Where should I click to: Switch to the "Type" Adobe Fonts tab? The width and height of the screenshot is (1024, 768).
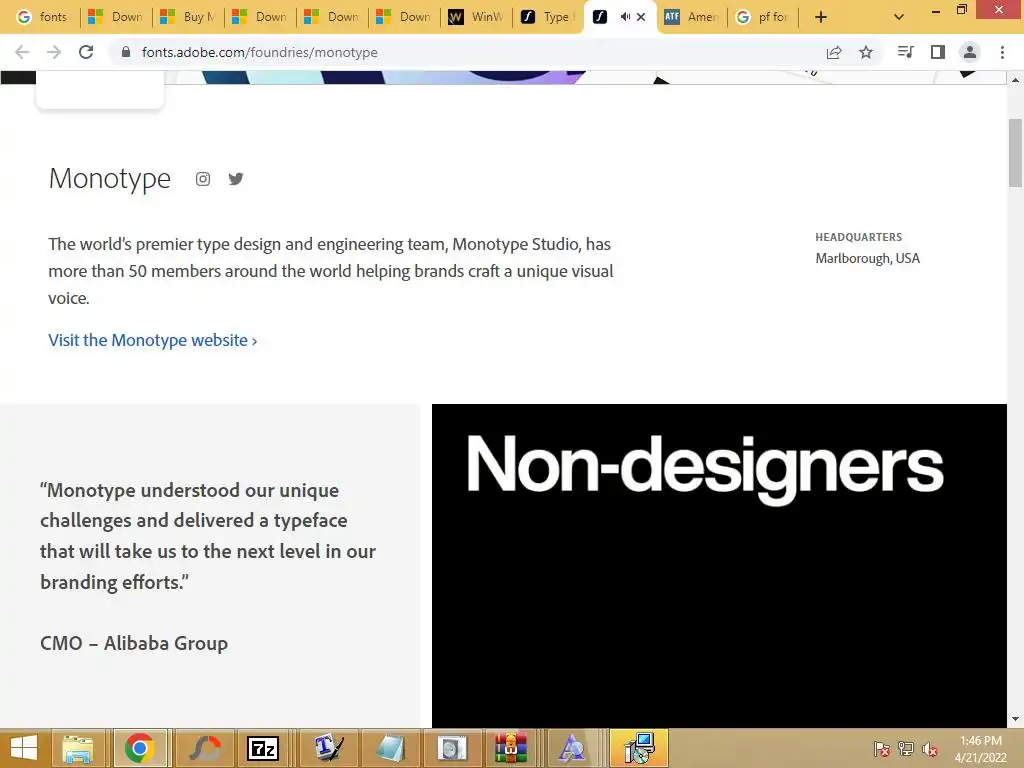click(x=549, y=17)
